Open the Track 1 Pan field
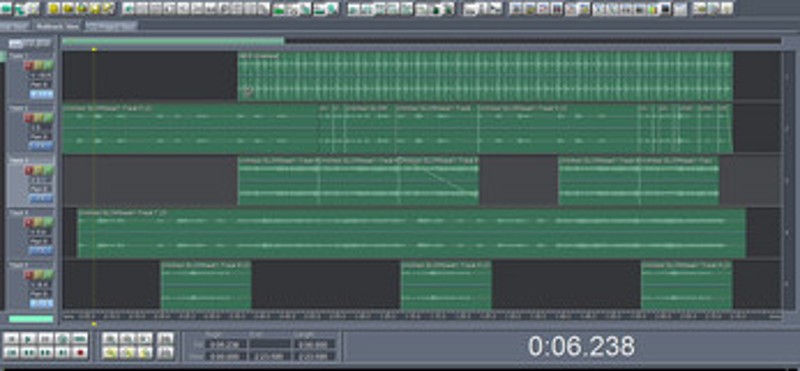The image size is (800, 371). pos(41,85)
